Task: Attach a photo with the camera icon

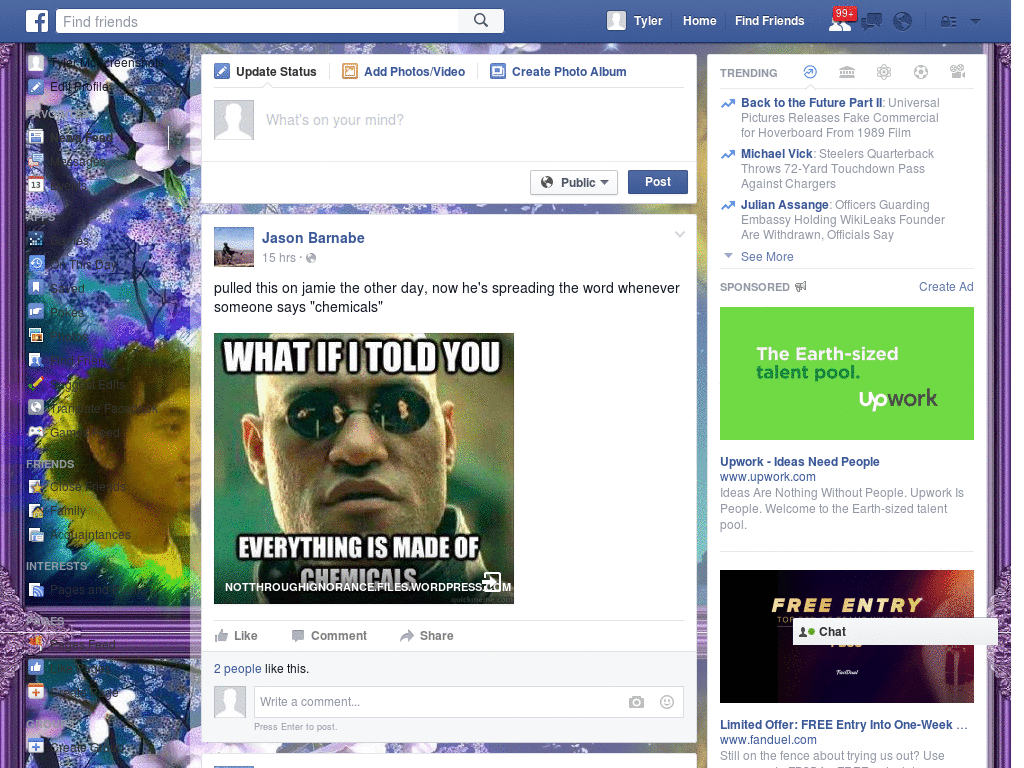Action: coord(636,702)
